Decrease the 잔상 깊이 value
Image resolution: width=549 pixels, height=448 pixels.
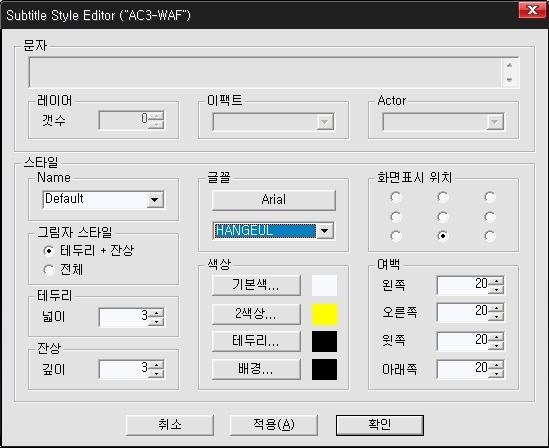click(x=156, y=373)
